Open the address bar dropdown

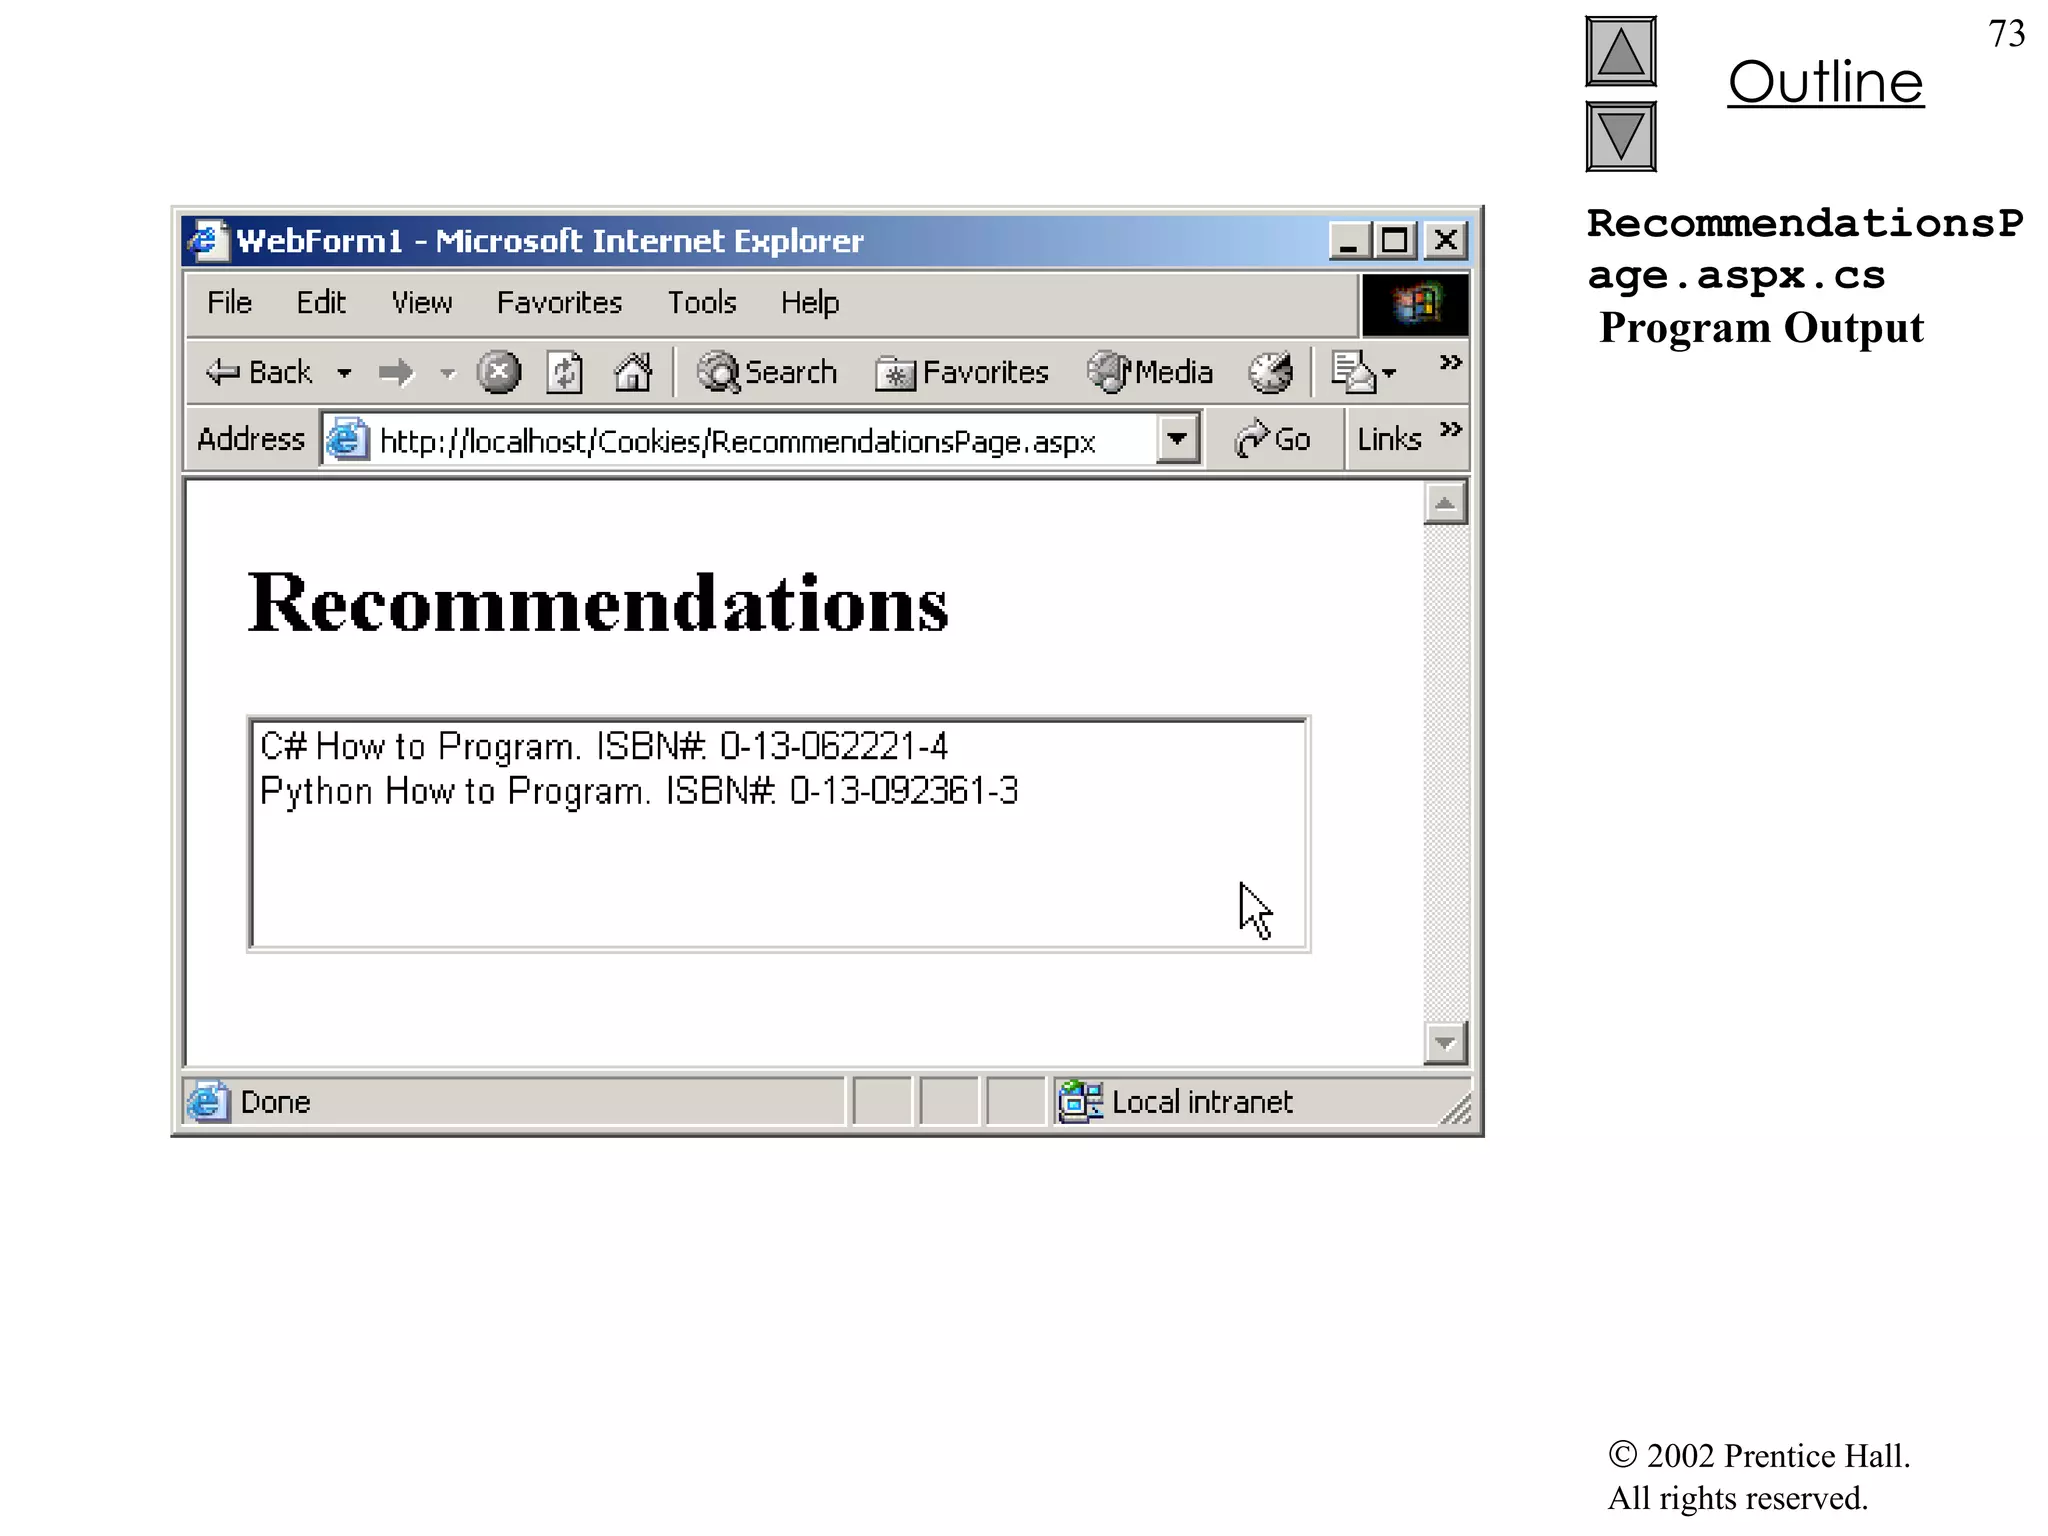(x=1177, y=439)
